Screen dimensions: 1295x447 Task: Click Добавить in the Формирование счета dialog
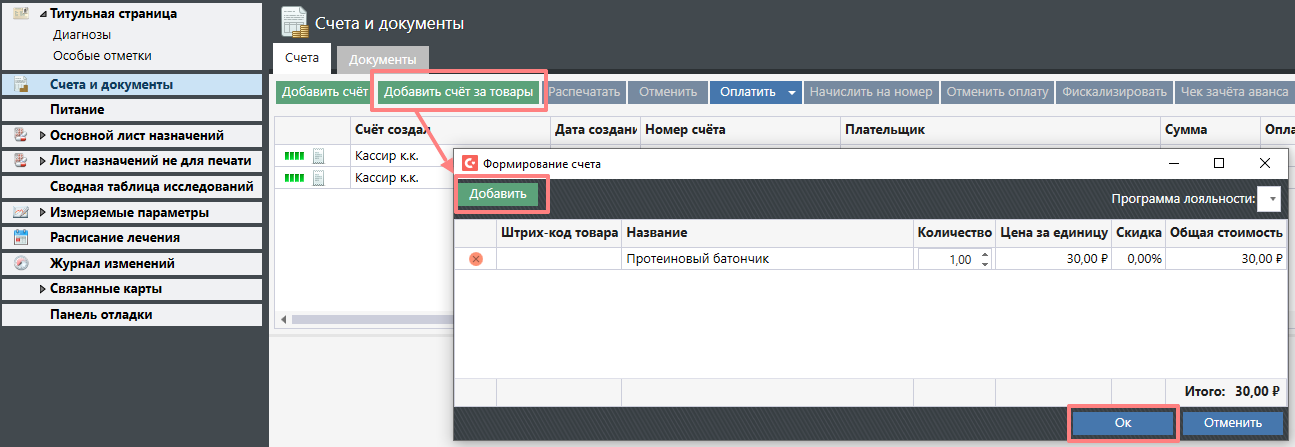[498, 194]
